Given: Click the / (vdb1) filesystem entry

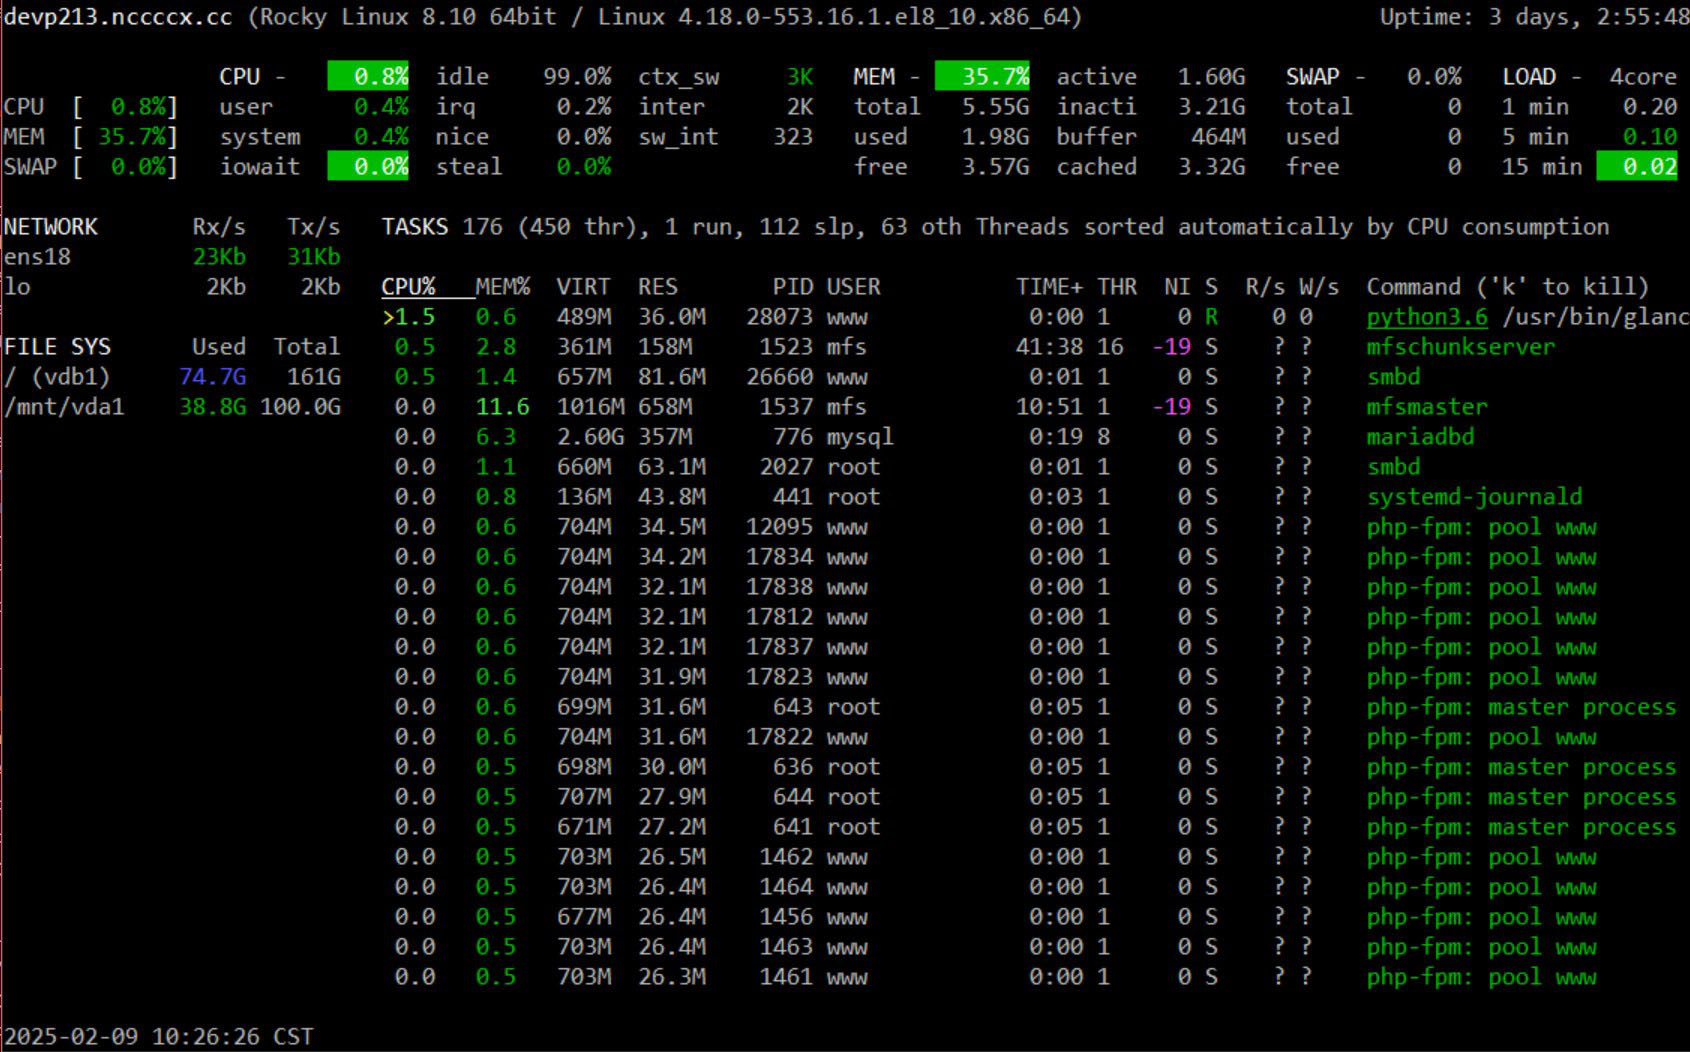Looking at the screenshot, I should click(x=57, y=377).
